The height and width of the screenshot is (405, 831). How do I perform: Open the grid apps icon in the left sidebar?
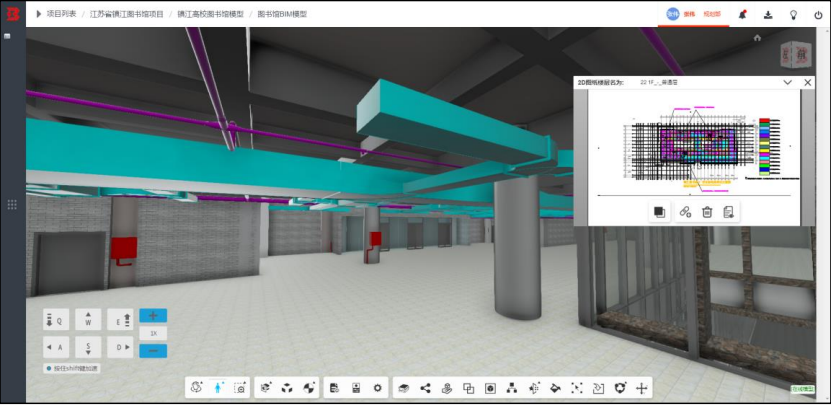pyautogui.click(x=12, y=205)
